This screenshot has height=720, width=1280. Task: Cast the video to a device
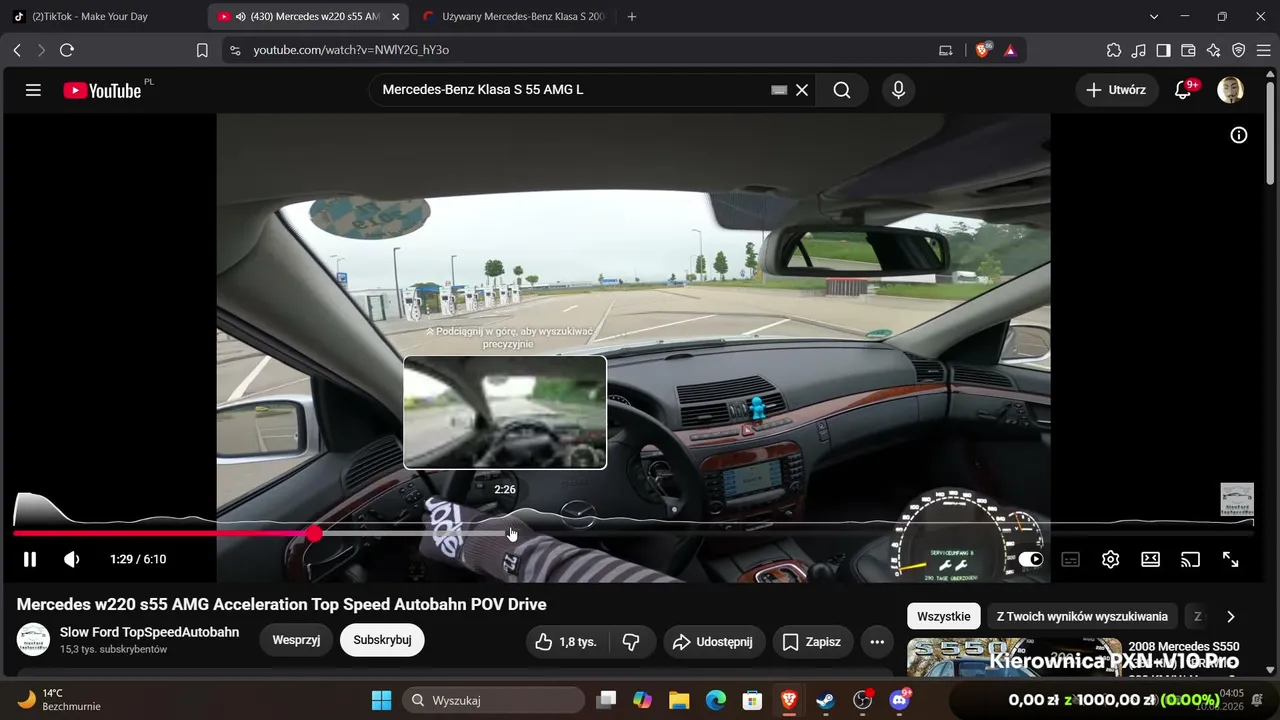coord(1190,559)
